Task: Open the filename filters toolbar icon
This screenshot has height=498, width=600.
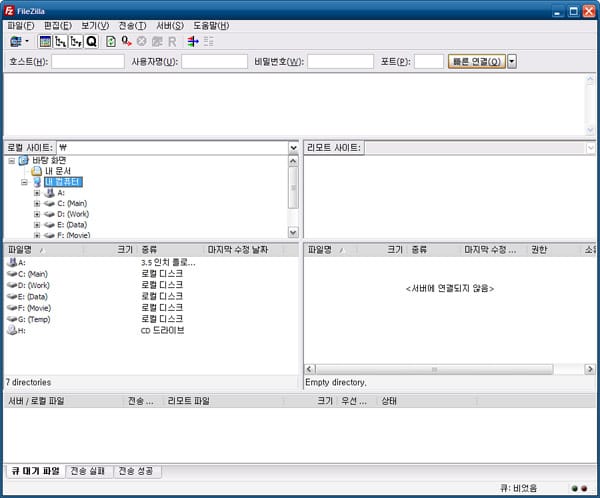Action: pos(193,42)
